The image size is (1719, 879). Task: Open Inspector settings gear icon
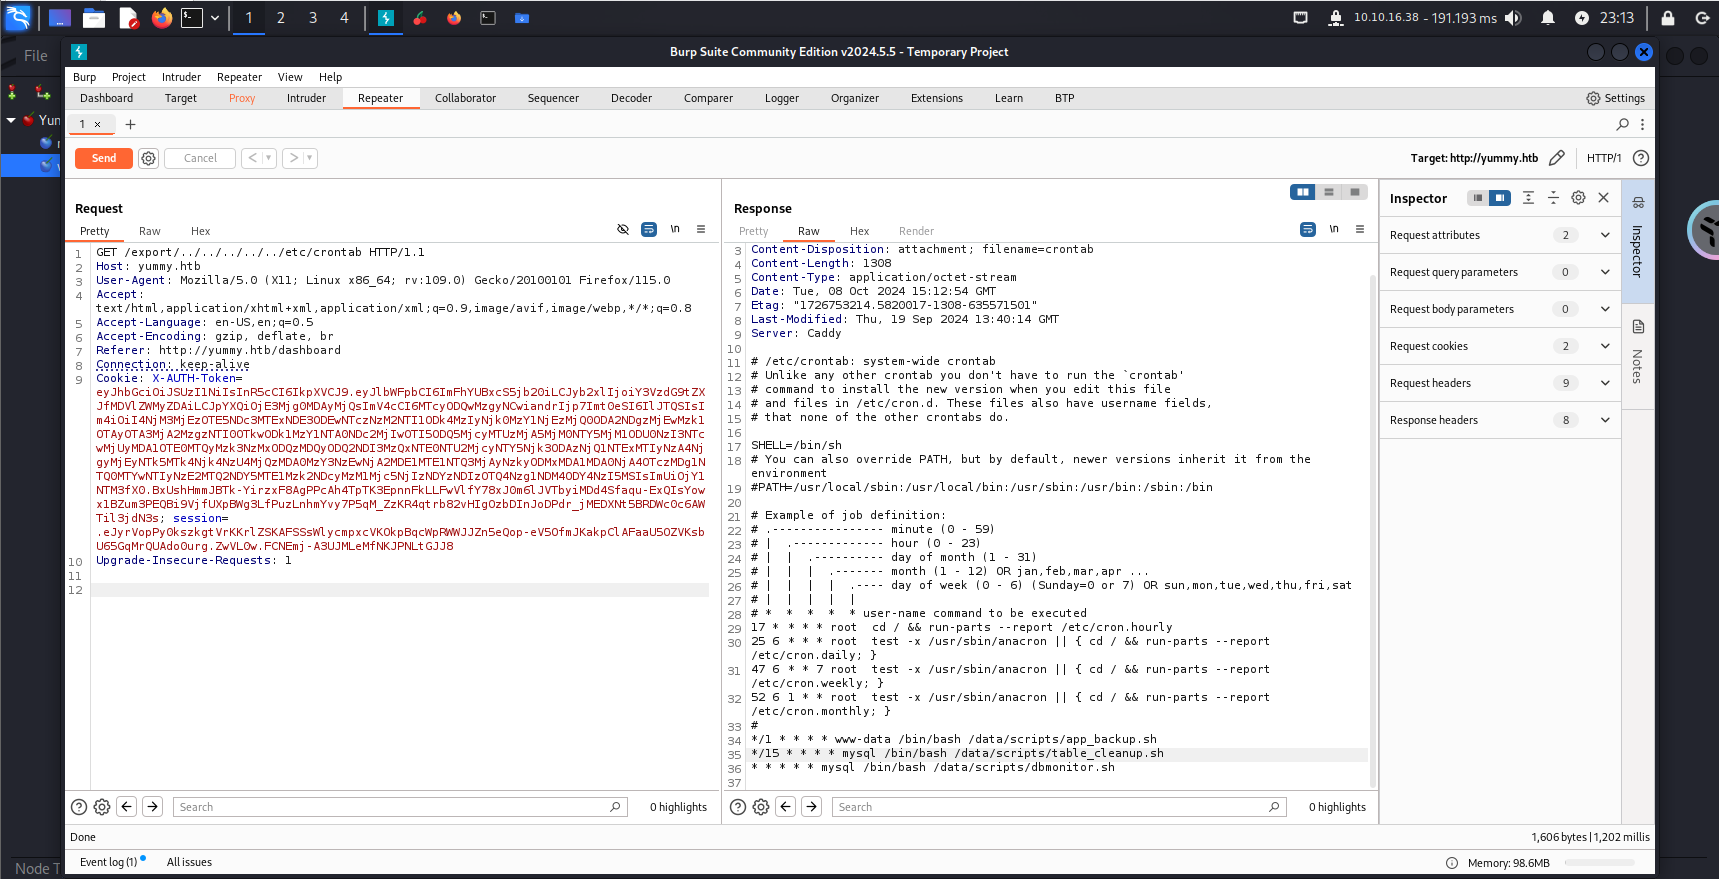click(1578, 198)
